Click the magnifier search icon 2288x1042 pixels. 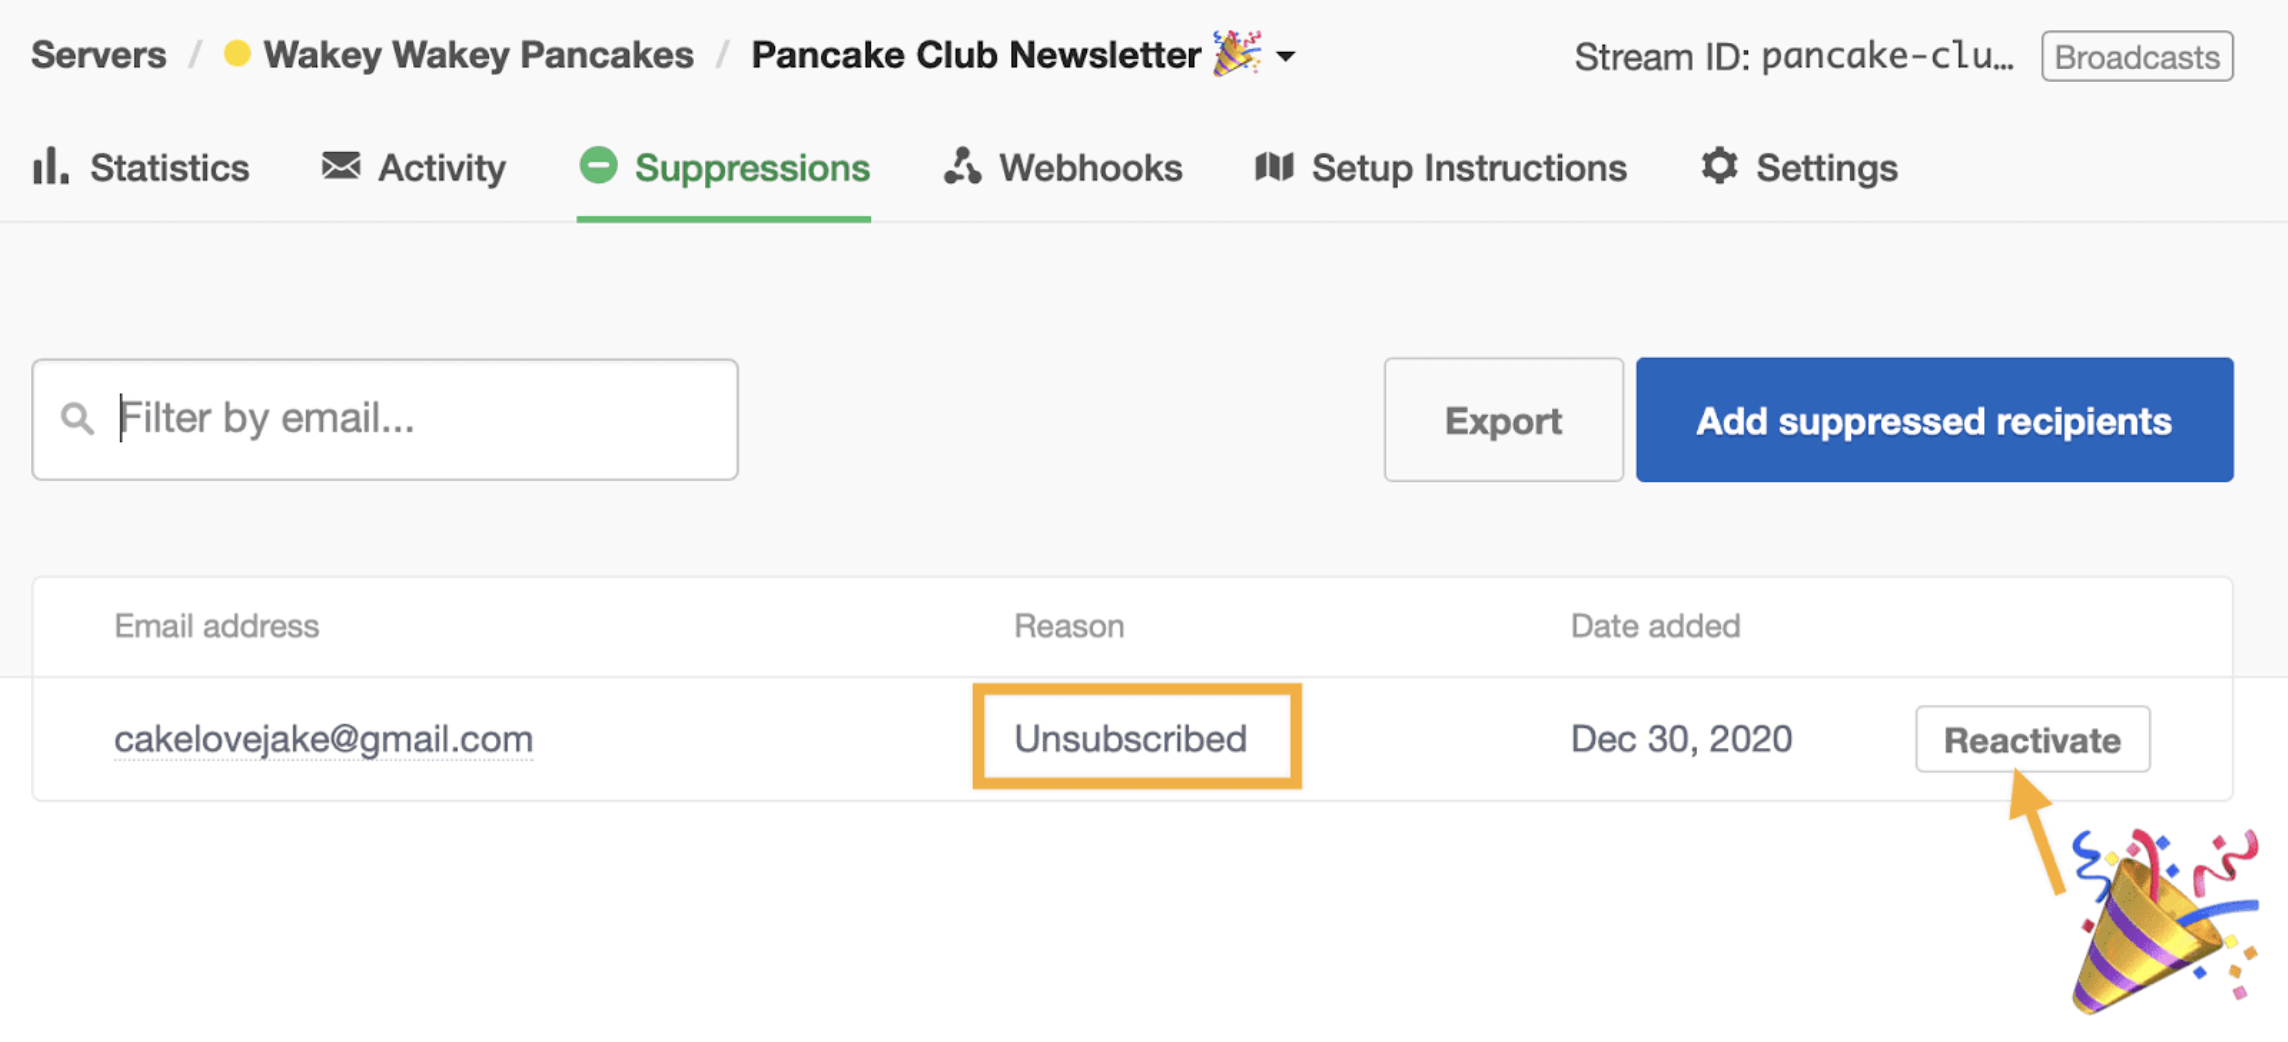pyautogui.click(x=77, y=419)
